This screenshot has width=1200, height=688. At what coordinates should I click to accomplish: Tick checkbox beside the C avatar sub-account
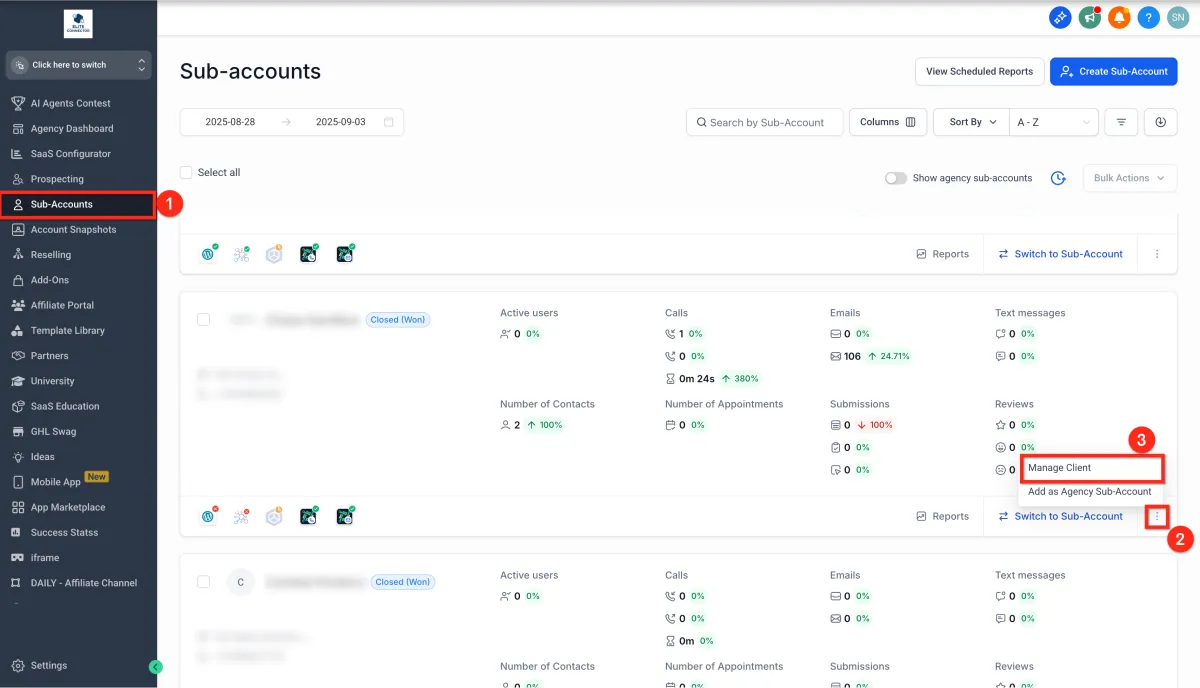coord(204,582)
